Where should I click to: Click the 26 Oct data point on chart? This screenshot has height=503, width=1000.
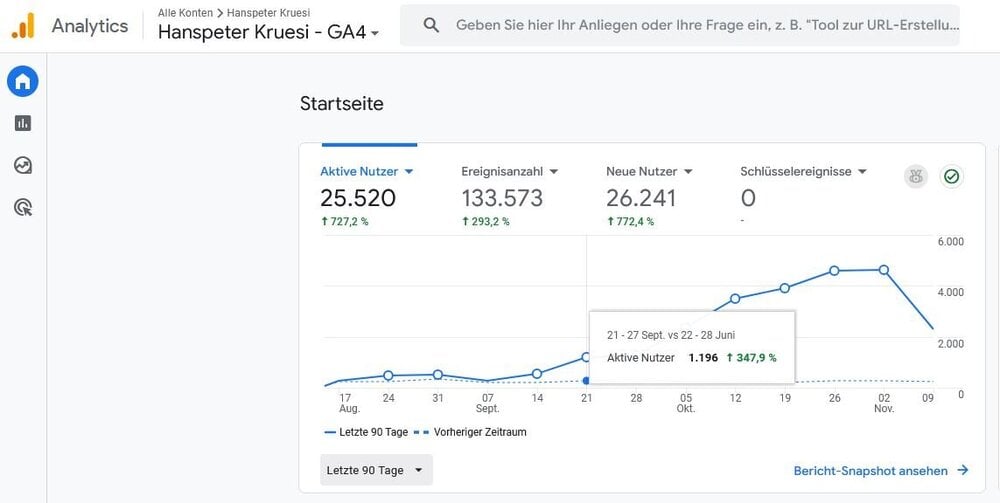click(834, 271)
